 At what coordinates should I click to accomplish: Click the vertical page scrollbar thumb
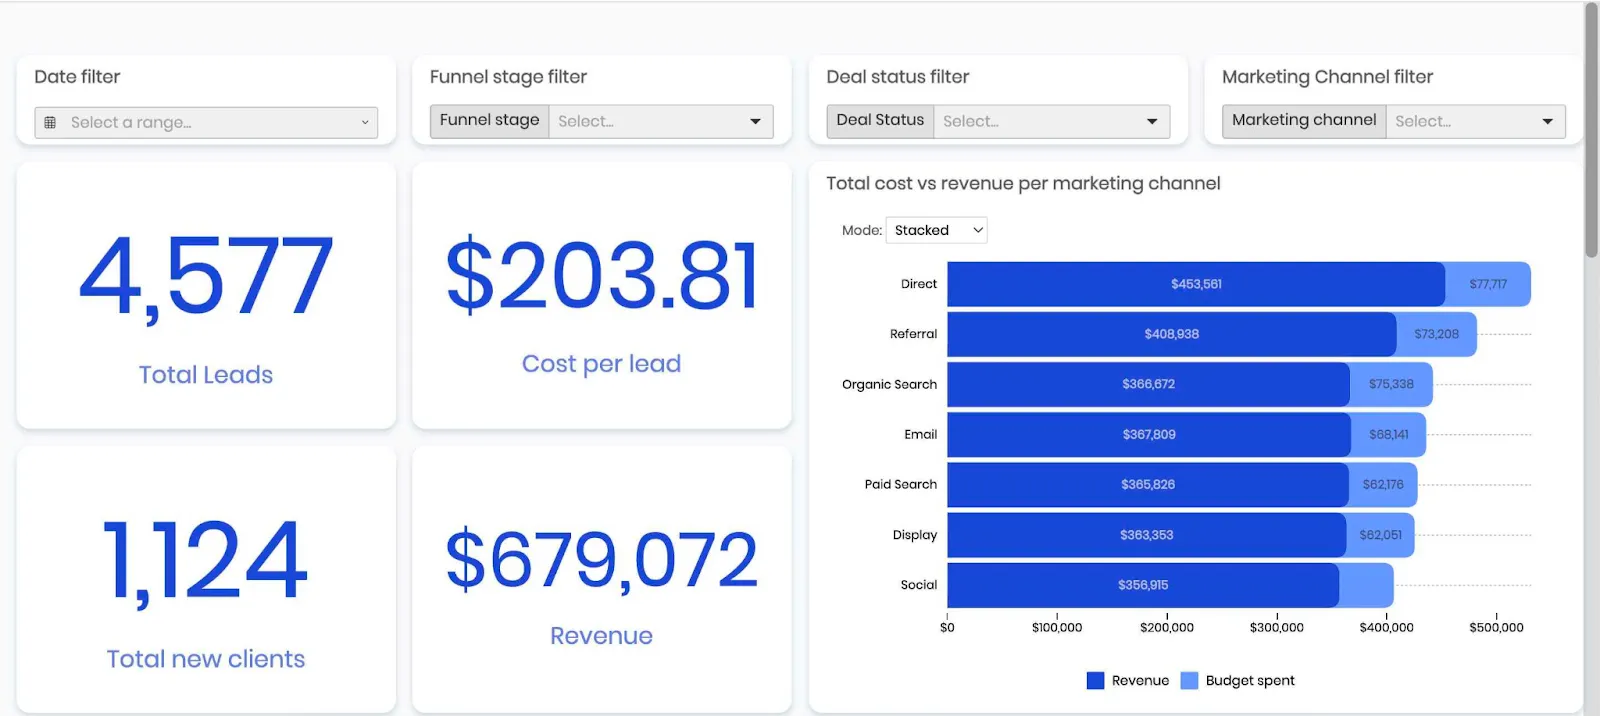pos(1592,130)
